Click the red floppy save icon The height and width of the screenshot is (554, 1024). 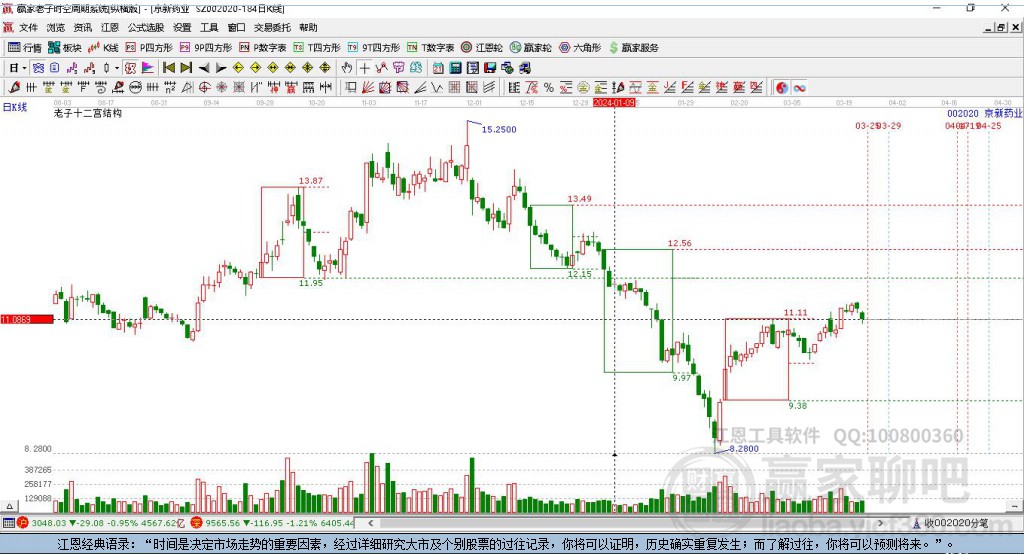click(490, 68)
